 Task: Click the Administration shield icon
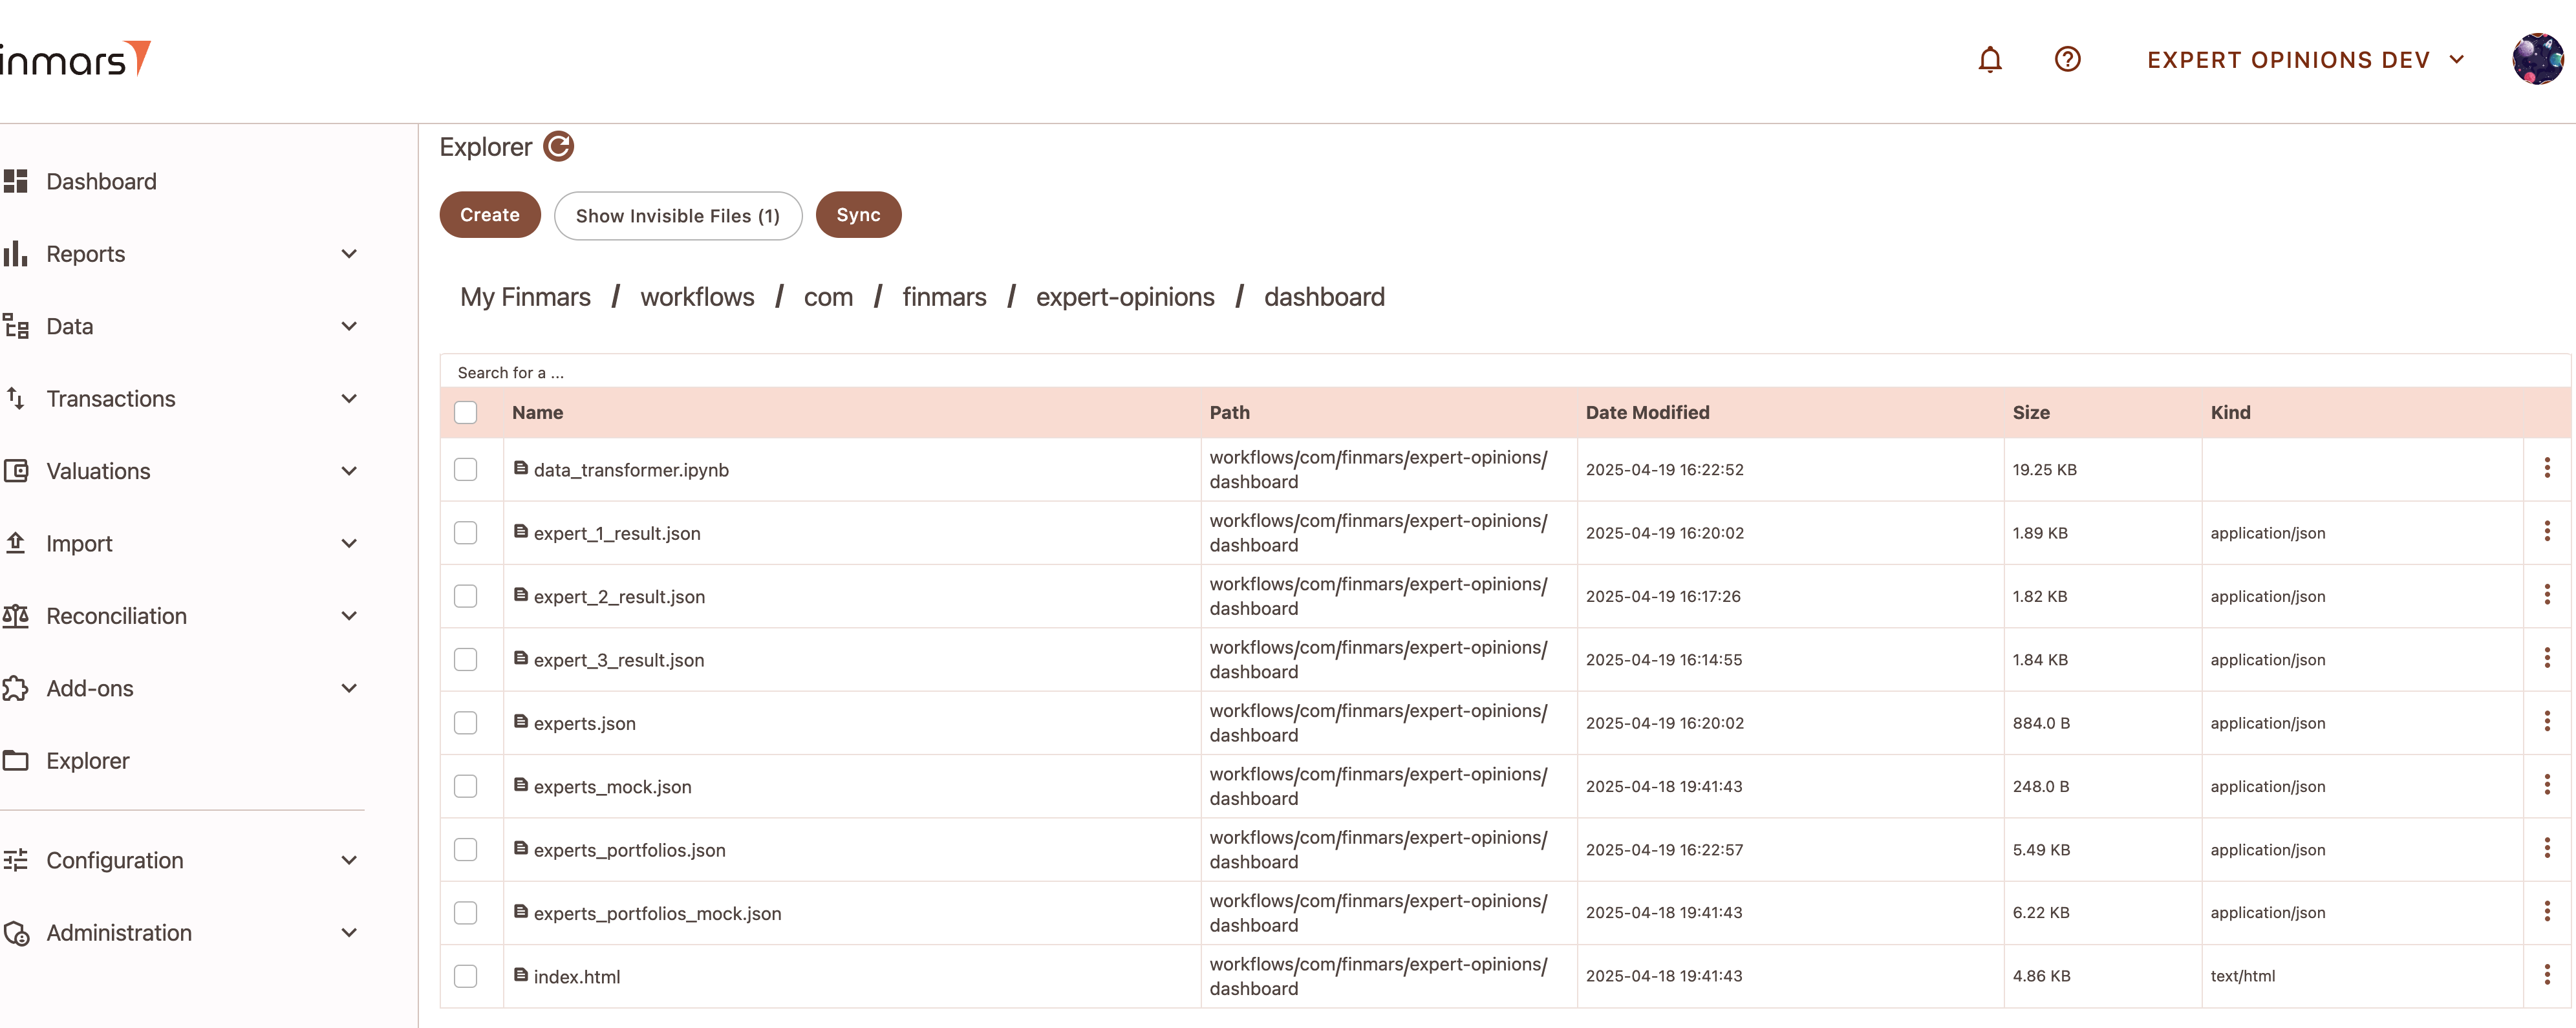tap(15, 933)
